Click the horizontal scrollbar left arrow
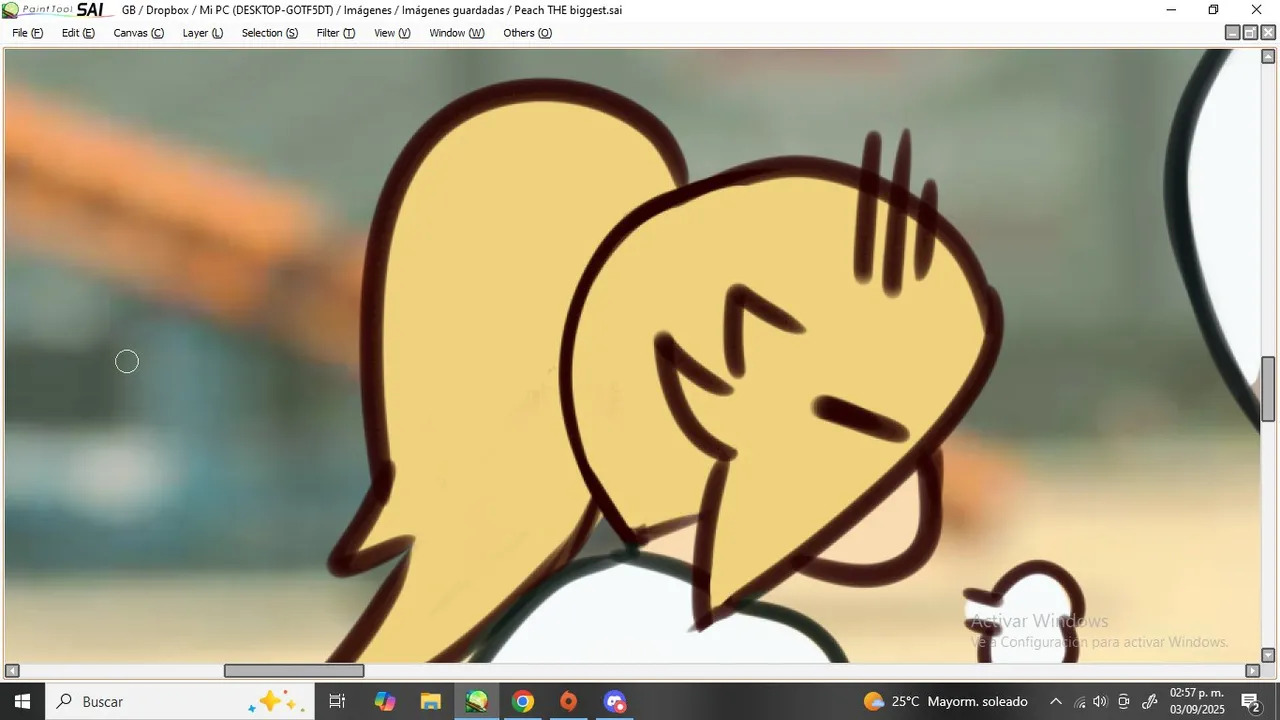 click(12, 671)
